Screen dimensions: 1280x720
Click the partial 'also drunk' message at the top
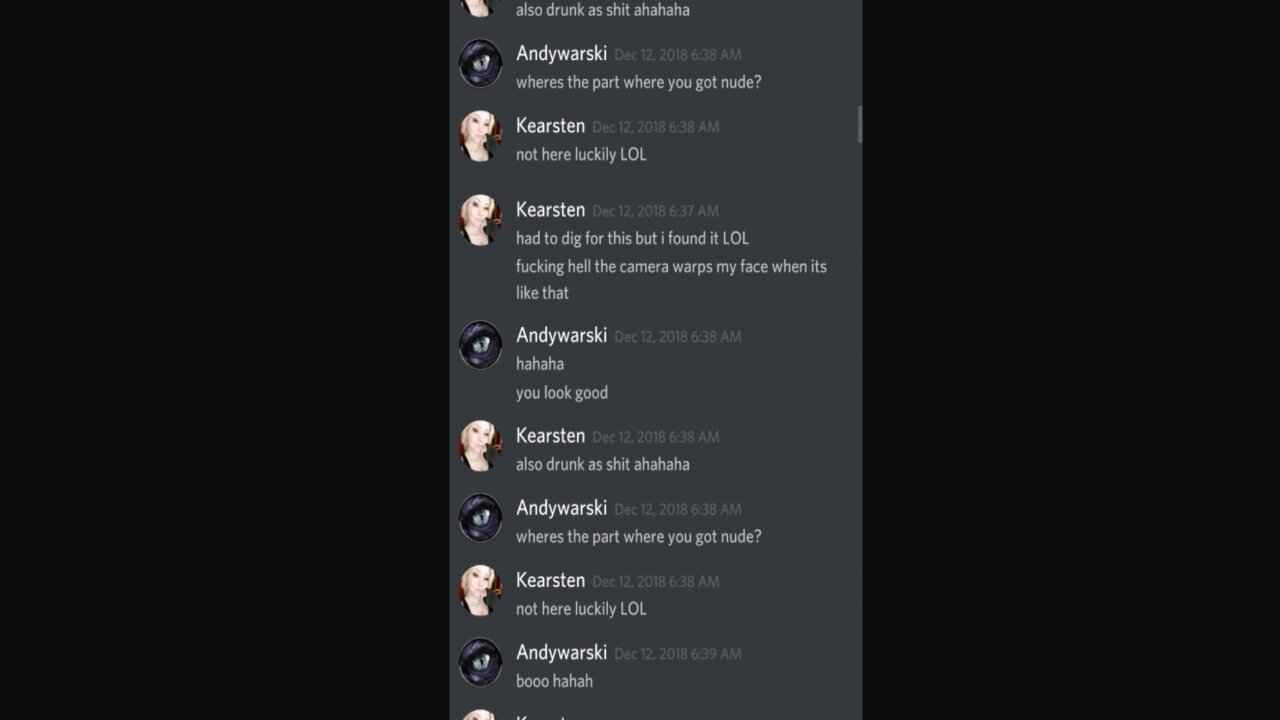click(x=602, y=10)
